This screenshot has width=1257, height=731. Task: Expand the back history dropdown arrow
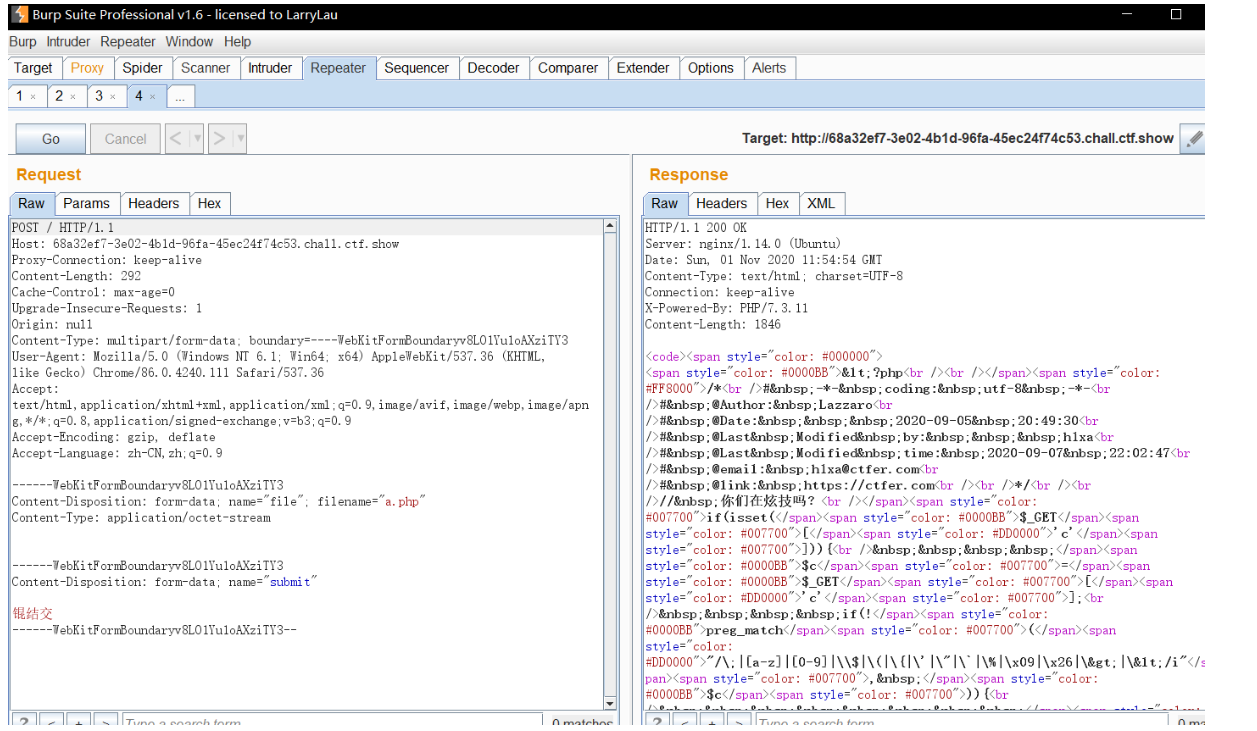(x=197, y=139)
